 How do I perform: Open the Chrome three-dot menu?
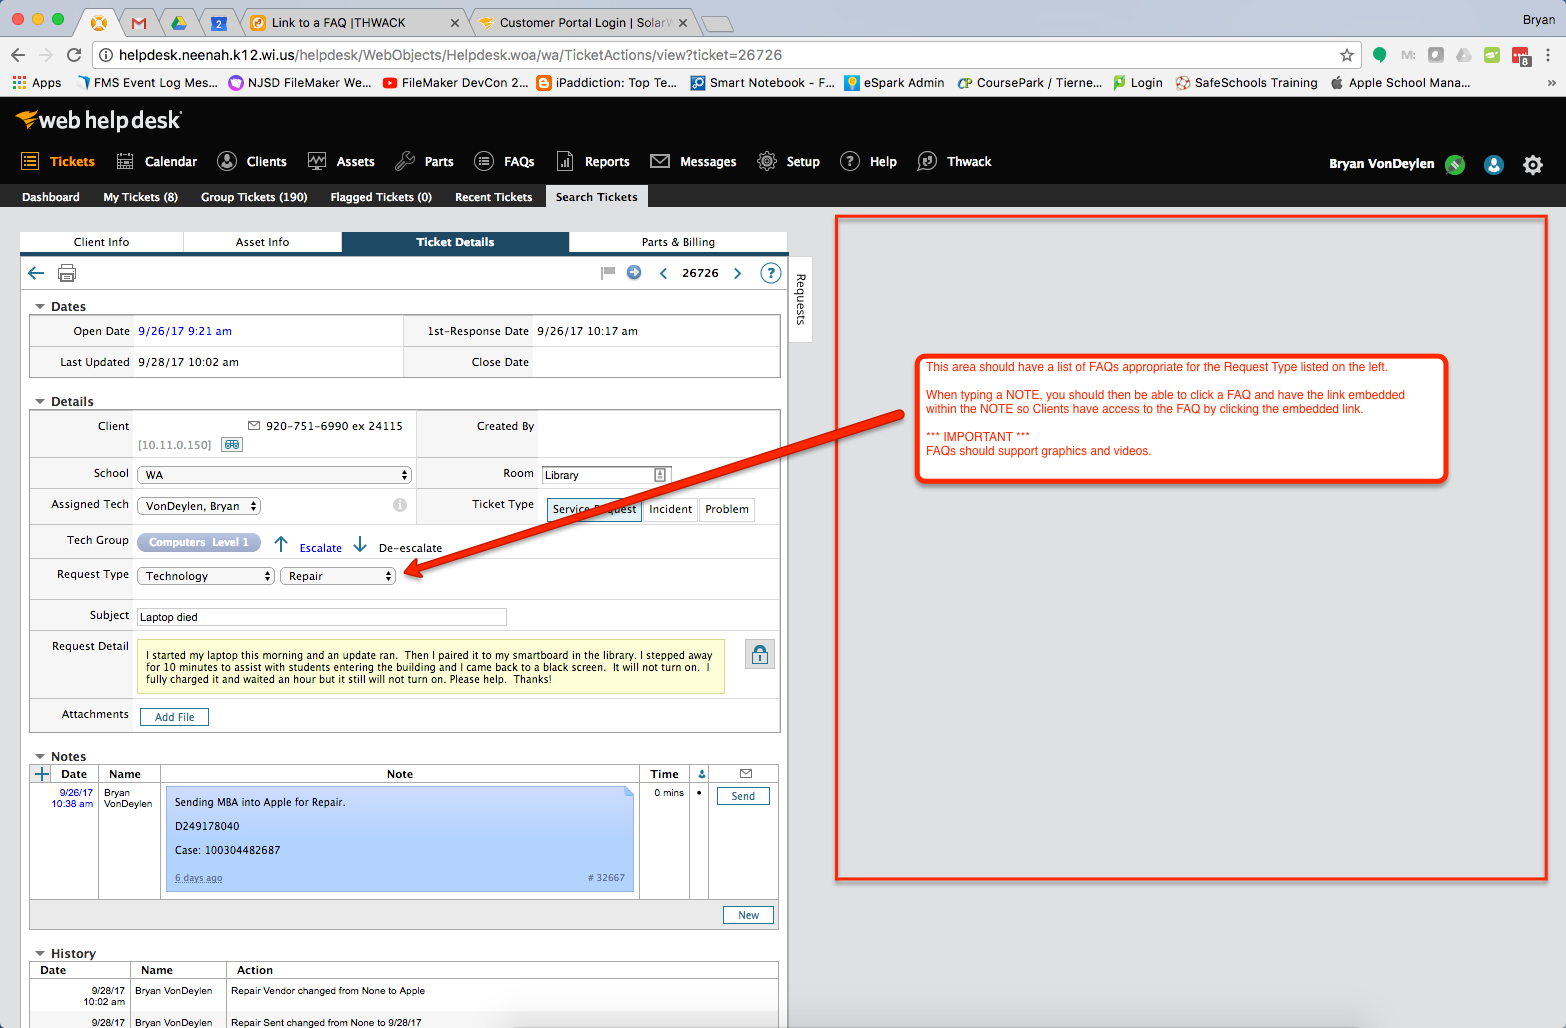pos(1548,55)
